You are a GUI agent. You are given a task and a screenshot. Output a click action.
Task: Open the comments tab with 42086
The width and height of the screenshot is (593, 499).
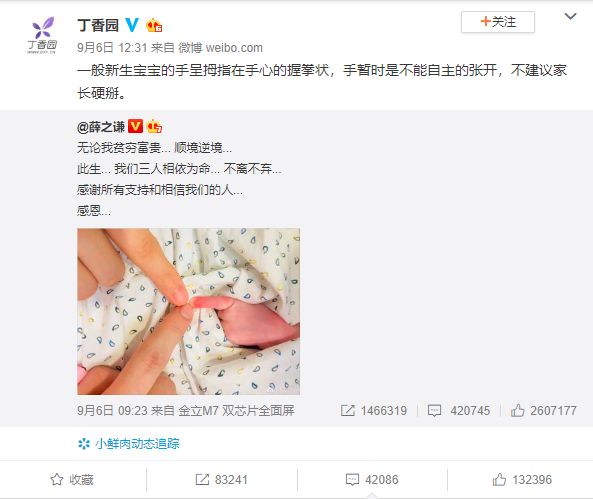372,480
